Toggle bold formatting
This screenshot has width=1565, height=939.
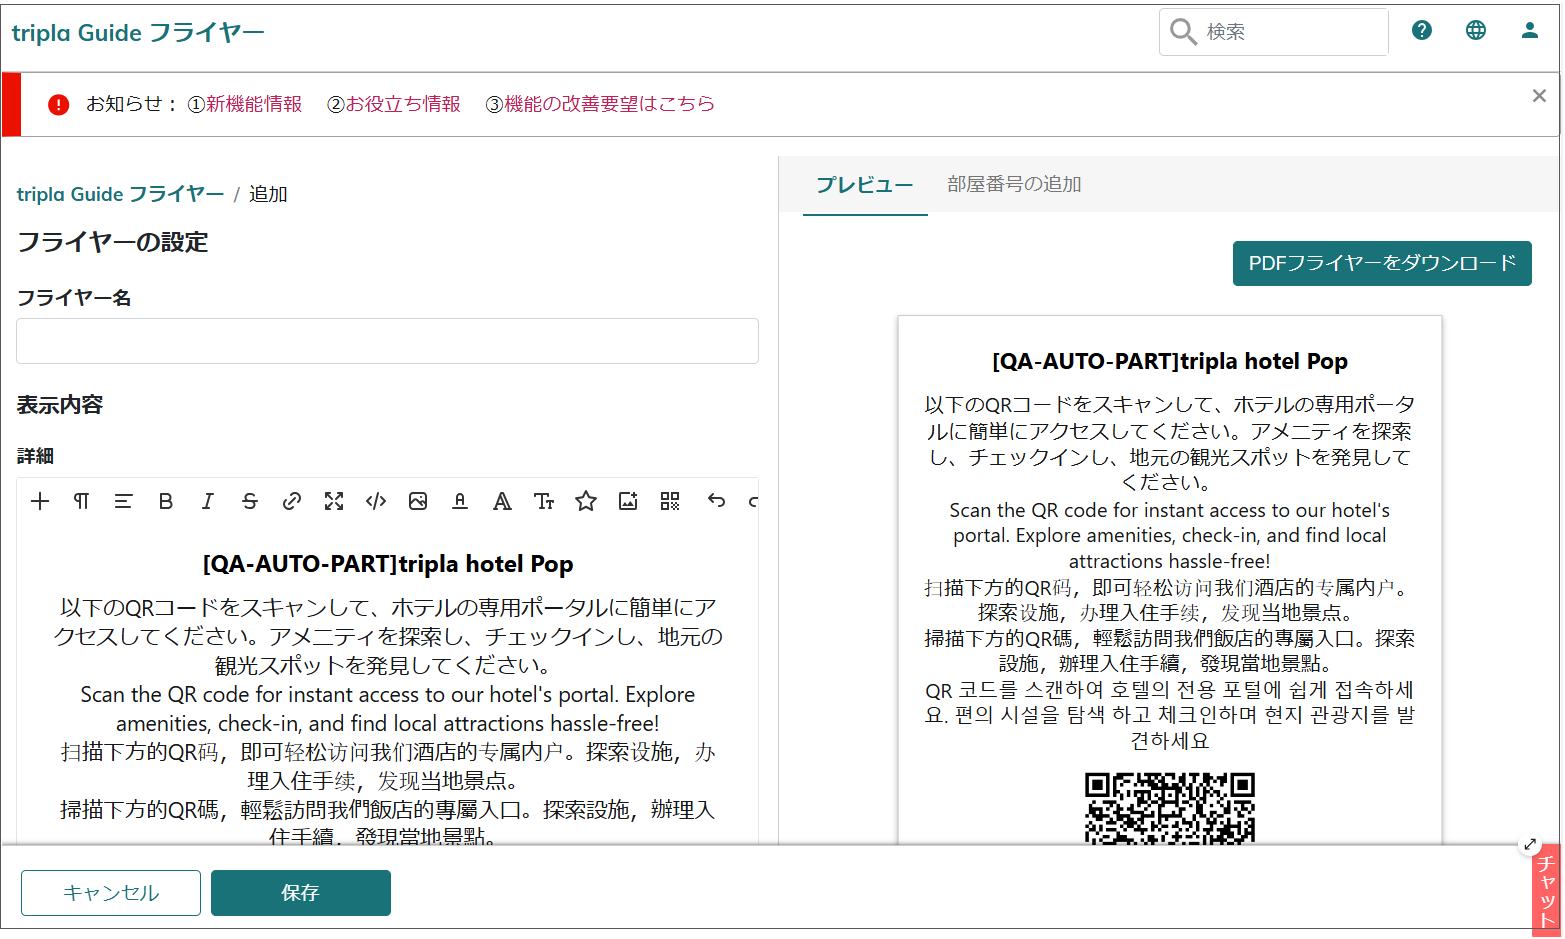pos(166,501)
